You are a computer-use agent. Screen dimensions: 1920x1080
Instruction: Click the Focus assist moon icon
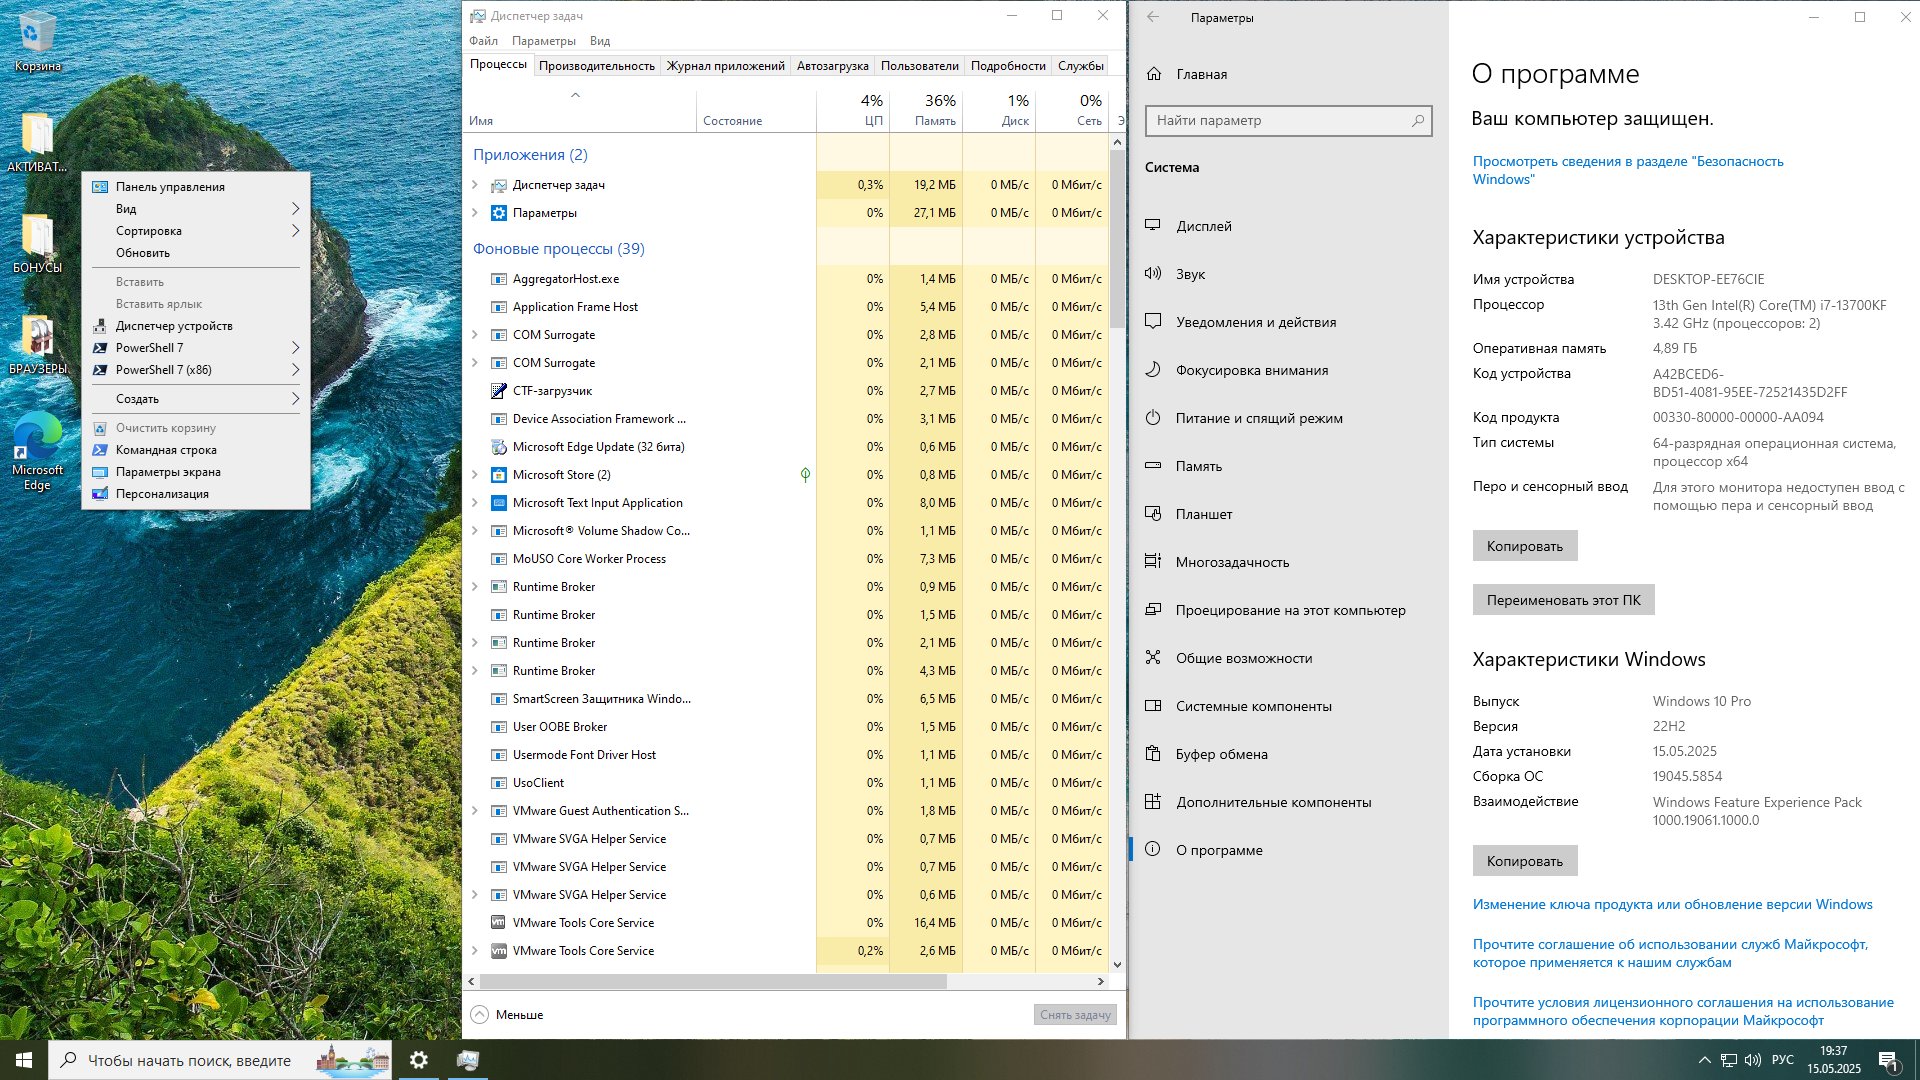(x=1153, y=370)
